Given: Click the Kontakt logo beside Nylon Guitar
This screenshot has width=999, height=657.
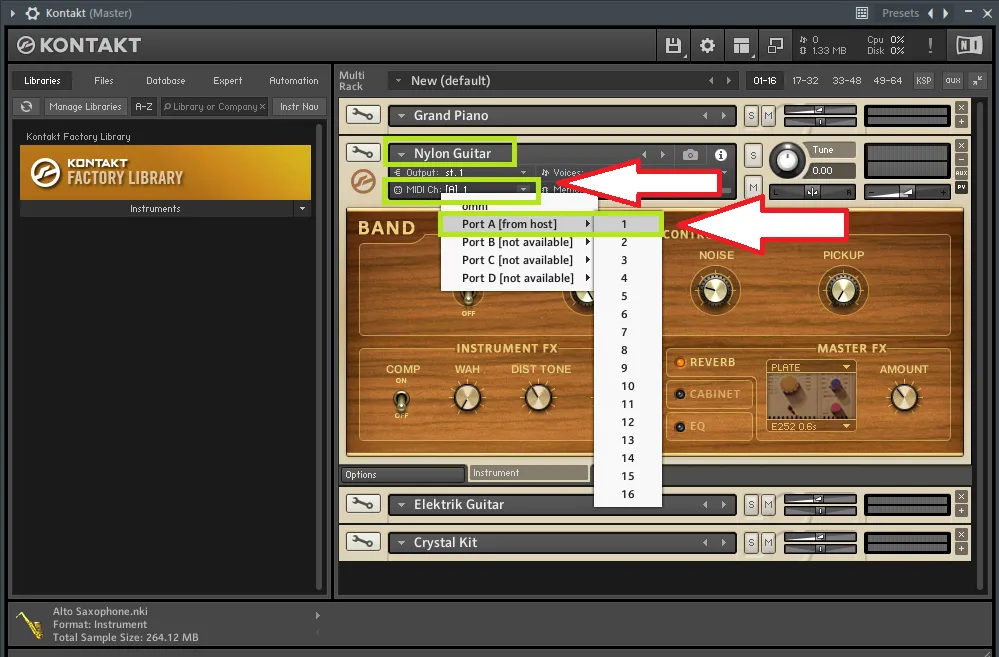Looking at the screenshot, I should tap(363, 182).
